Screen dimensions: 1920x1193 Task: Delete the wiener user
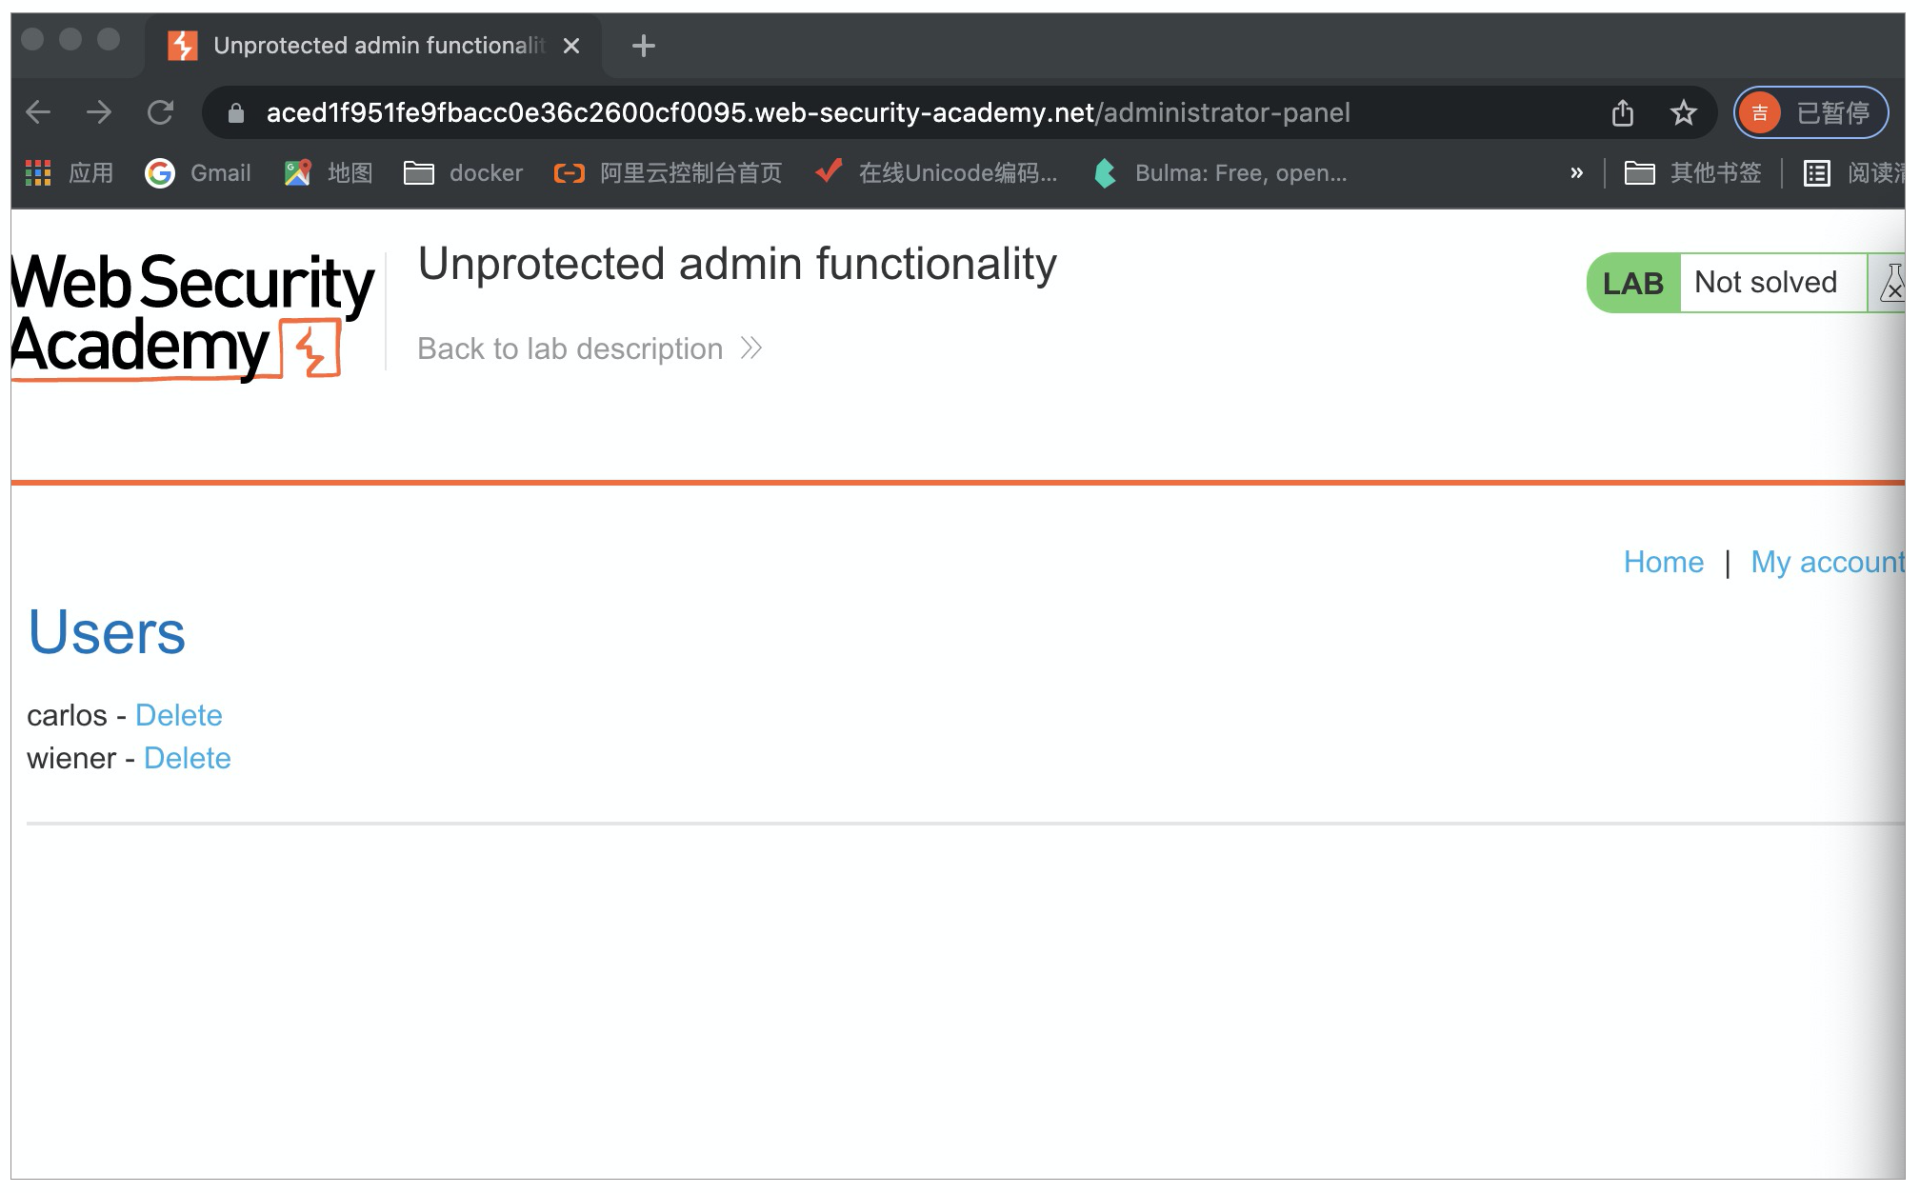coord(187,758)
